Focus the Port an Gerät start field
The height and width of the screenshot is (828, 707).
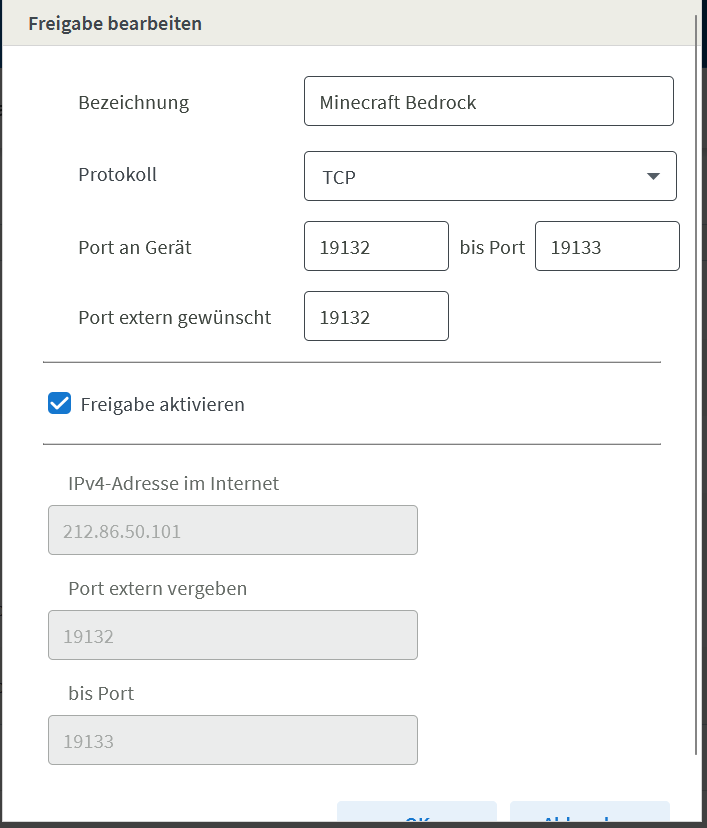376,247
